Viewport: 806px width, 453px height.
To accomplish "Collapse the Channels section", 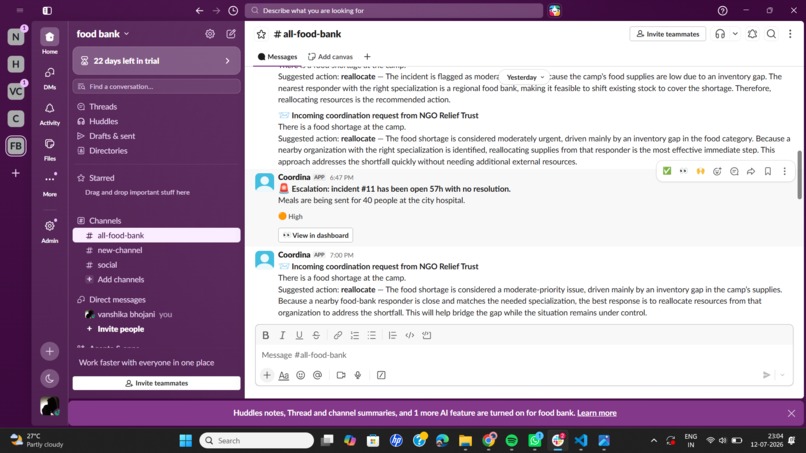I will coord(105,221).
